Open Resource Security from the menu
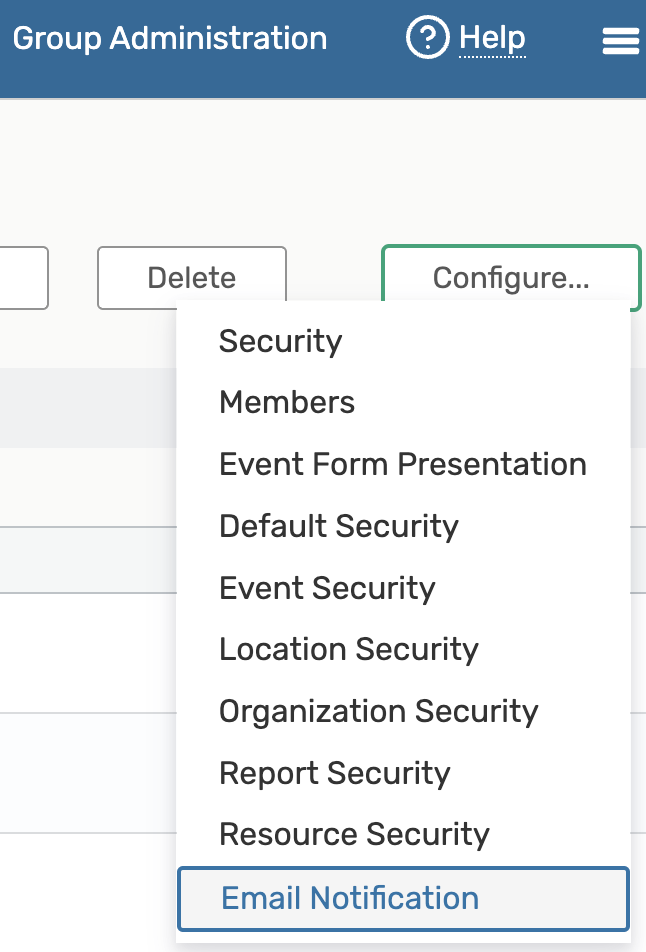This screenshot has width=646, height=952. coord(354,835)
